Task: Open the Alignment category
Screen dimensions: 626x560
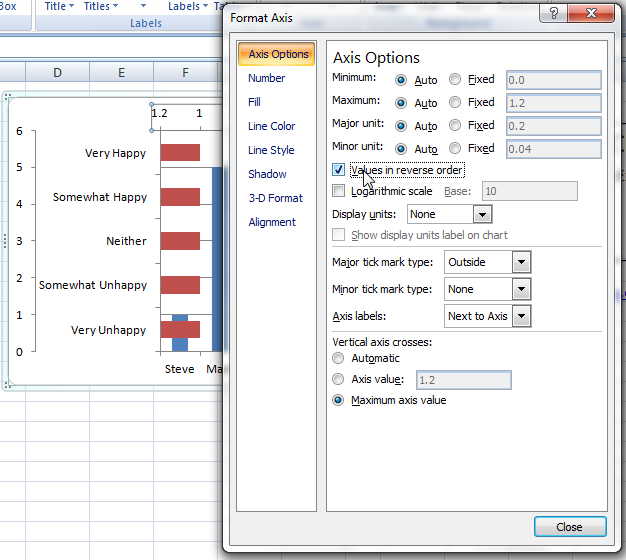Action: [272, 222]
